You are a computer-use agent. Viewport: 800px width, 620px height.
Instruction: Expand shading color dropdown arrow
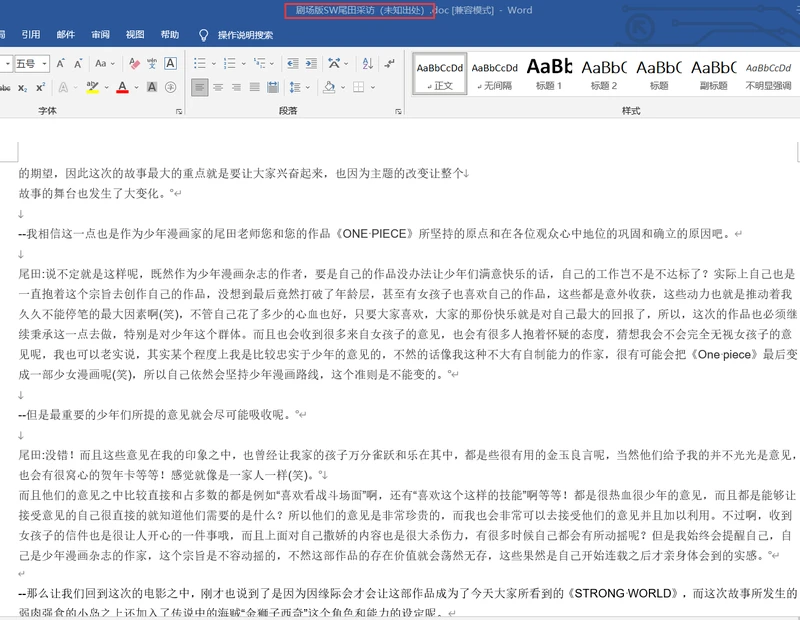point(343,87)
